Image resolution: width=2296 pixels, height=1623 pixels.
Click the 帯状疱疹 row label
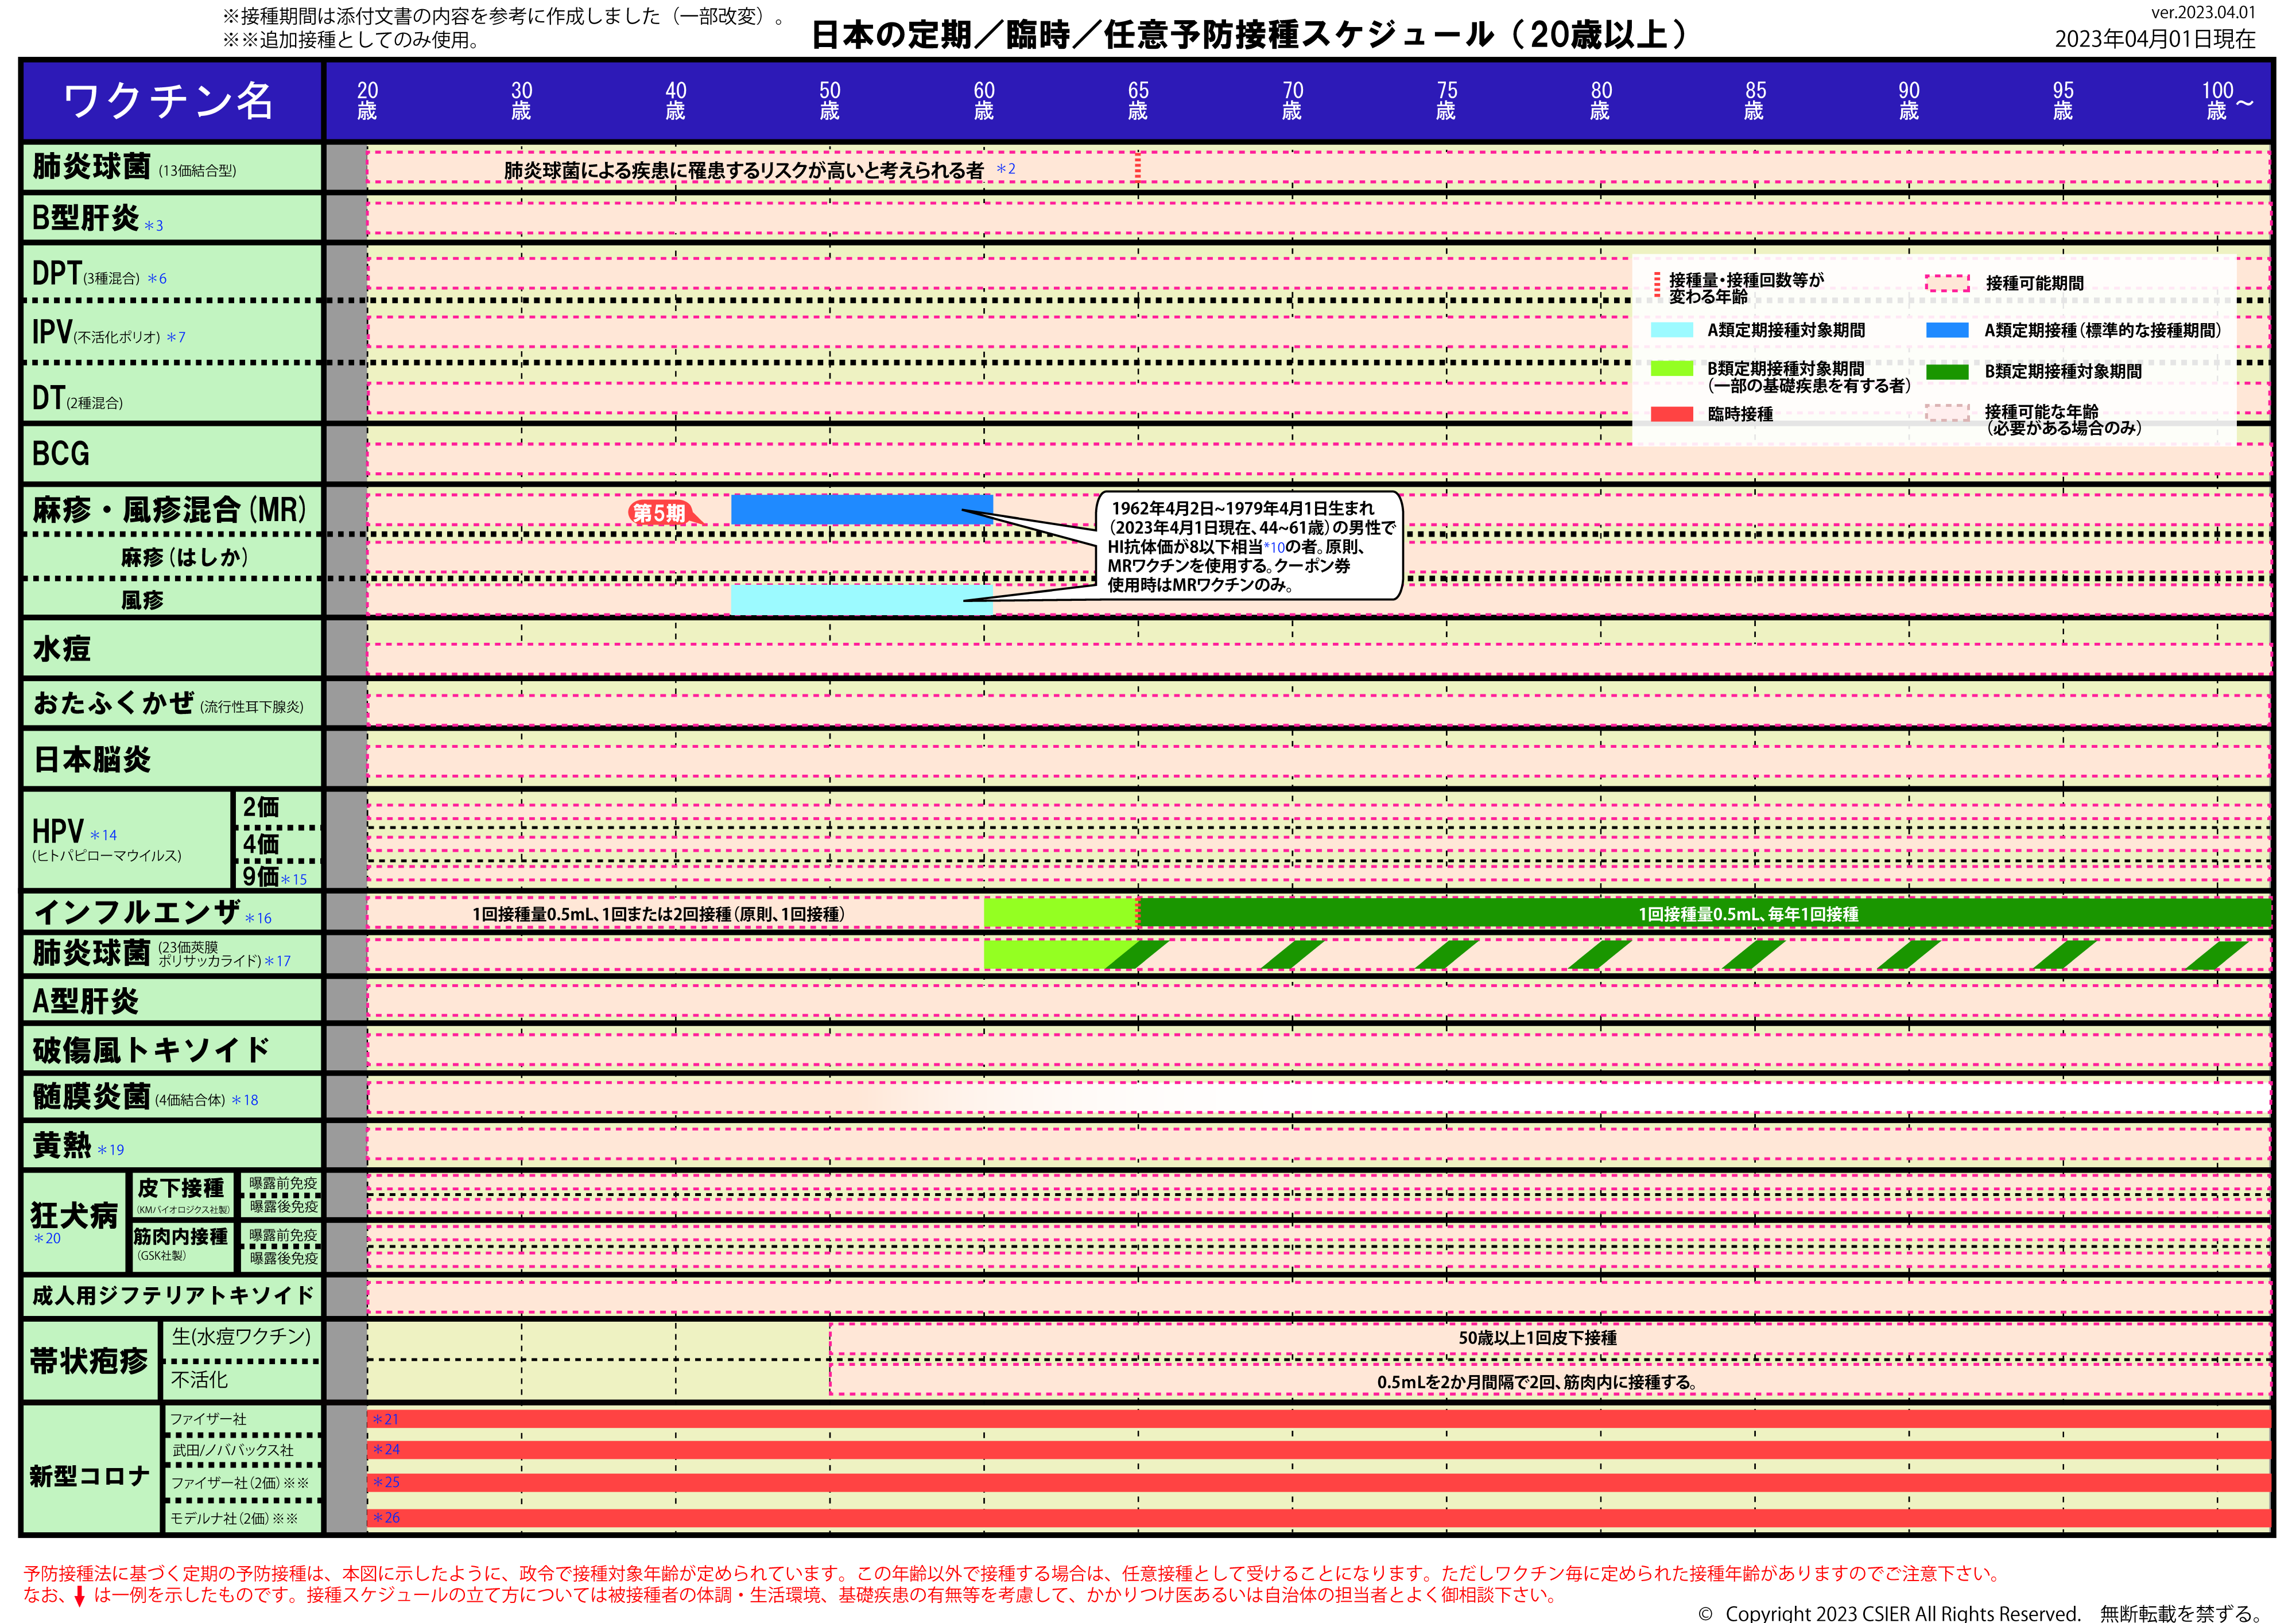pyautogui.click(x=90, y=1360)
